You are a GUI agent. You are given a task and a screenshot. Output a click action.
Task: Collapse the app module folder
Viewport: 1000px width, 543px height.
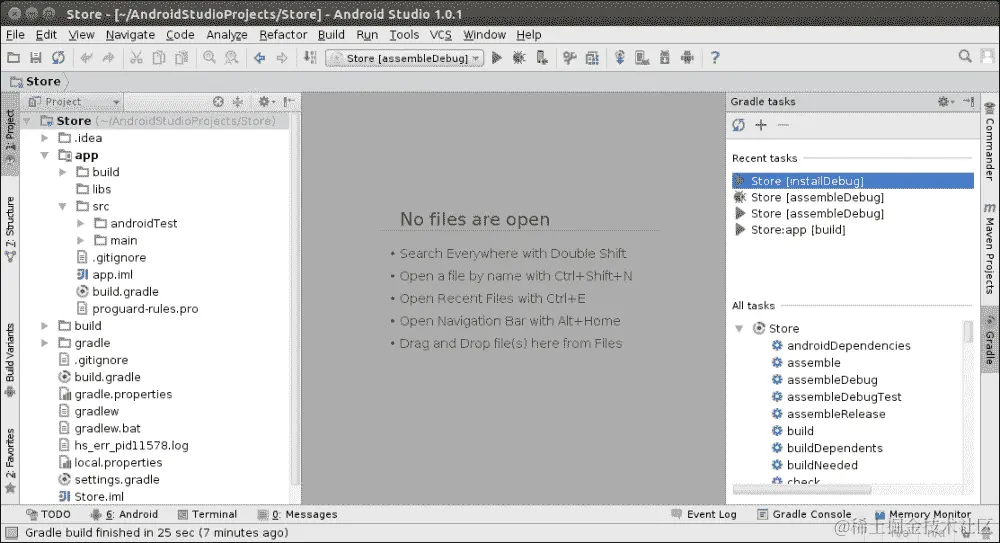pos(45,155)
